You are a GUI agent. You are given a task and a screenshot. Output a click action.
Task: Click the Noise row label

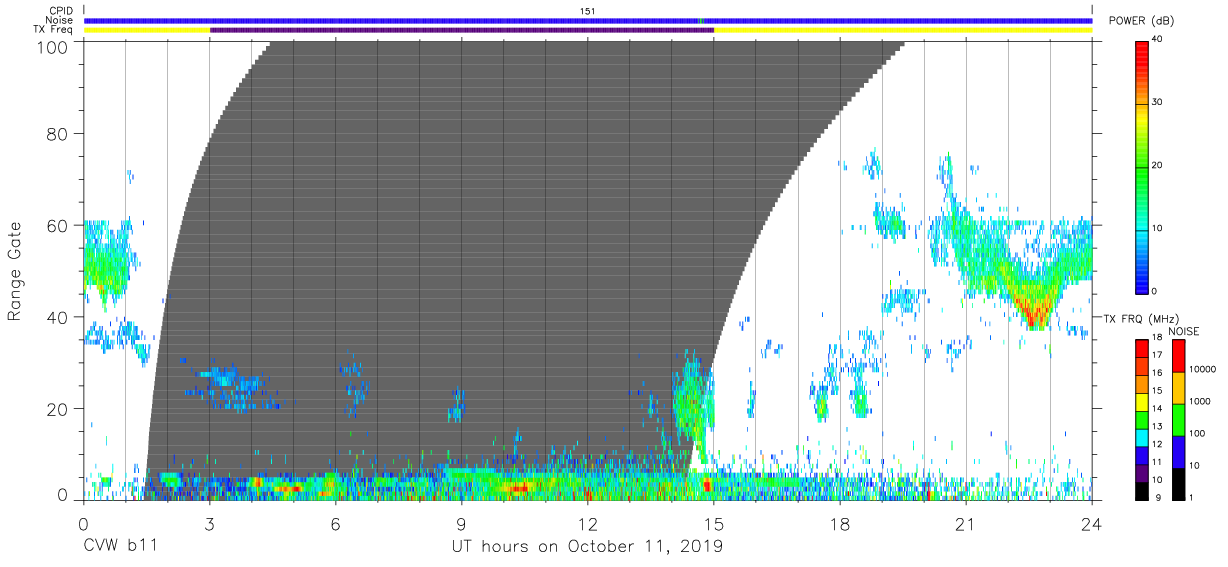point(60,20)
